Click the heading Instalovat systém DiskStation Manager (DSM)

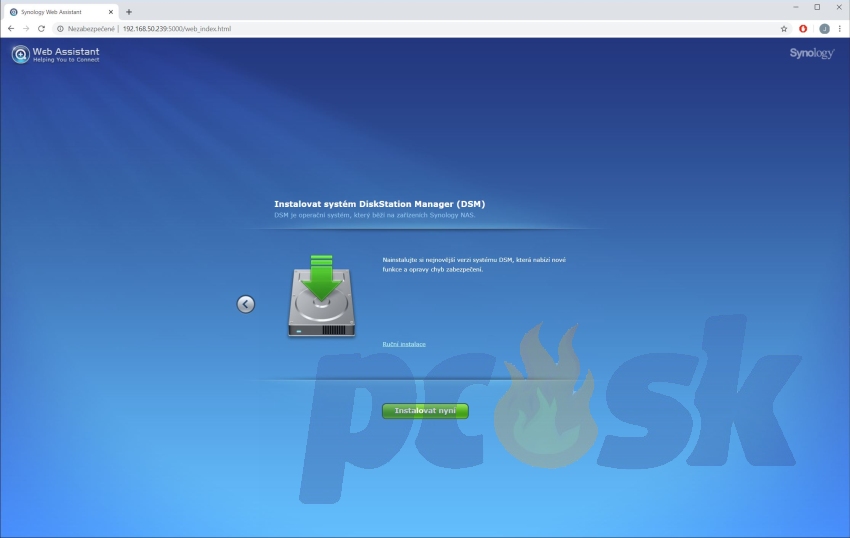pyautogui.click(x=379, y=204)
